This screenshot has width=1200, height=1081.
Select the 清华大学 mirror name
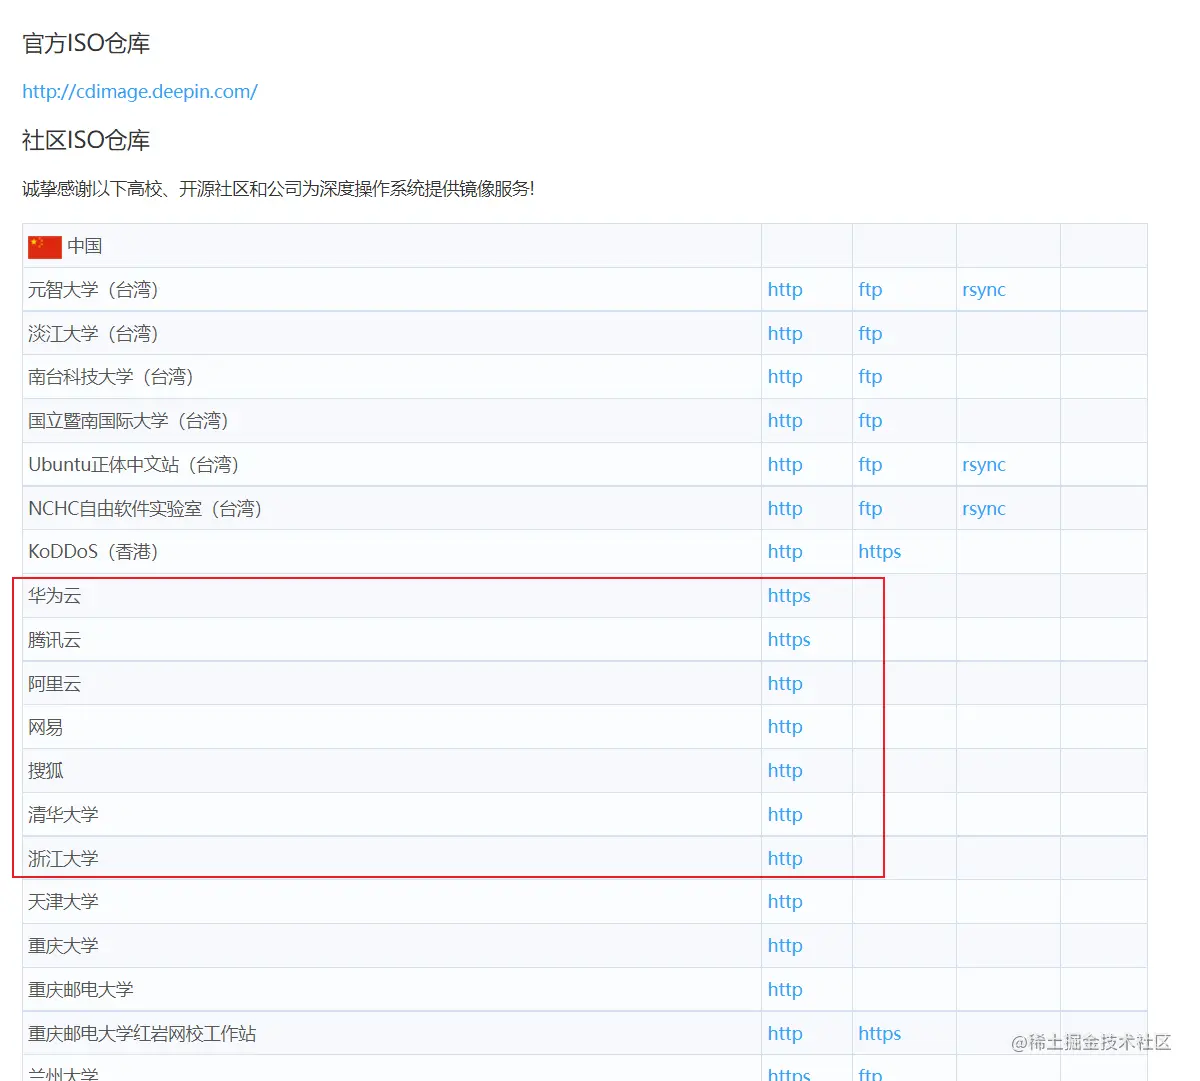pyautogui.click(x=63, y=815)
